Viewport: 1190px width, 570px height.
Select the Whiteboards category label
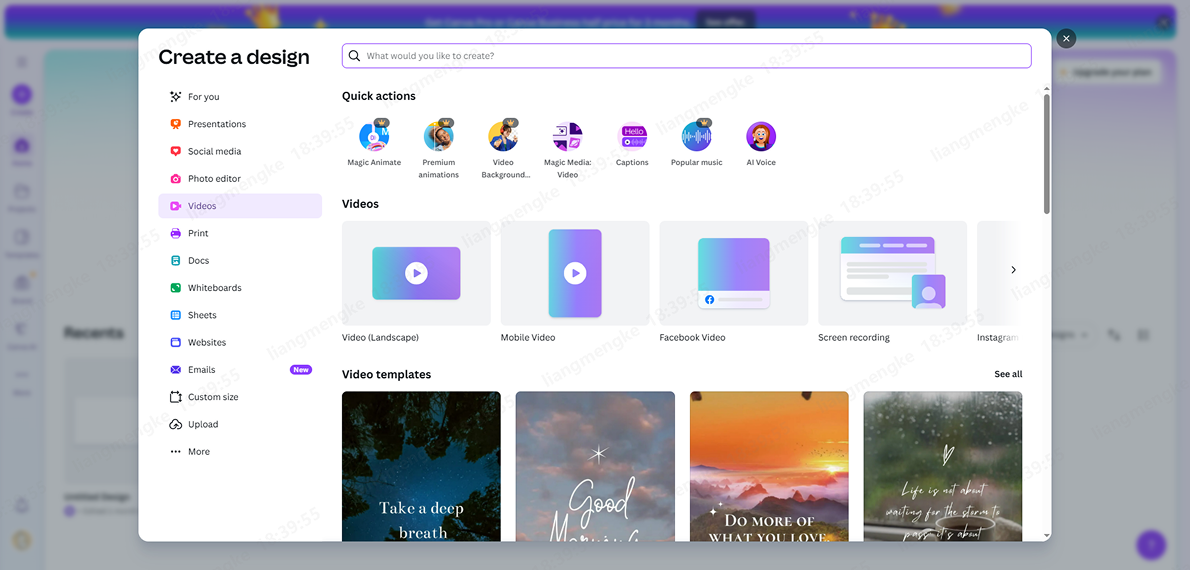(215, 288)
